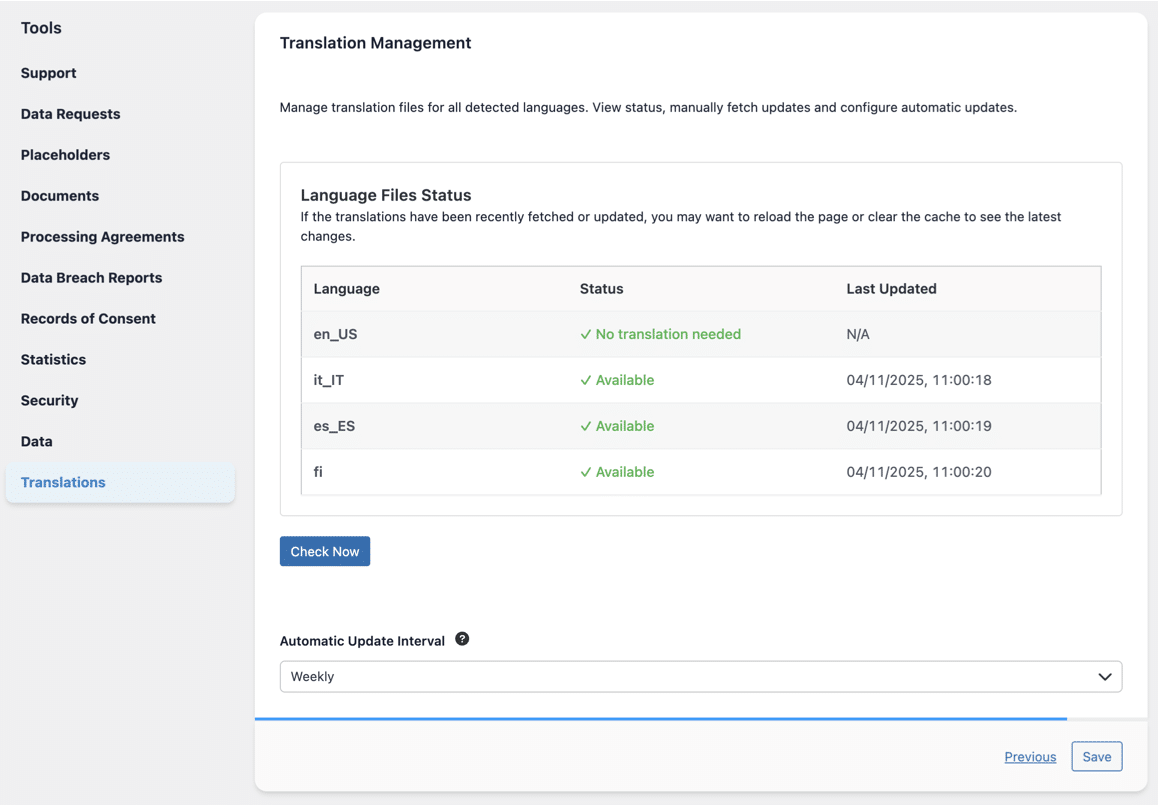Open the Placeholders section
Screen dimensions: 1159x805
(66, 155)
